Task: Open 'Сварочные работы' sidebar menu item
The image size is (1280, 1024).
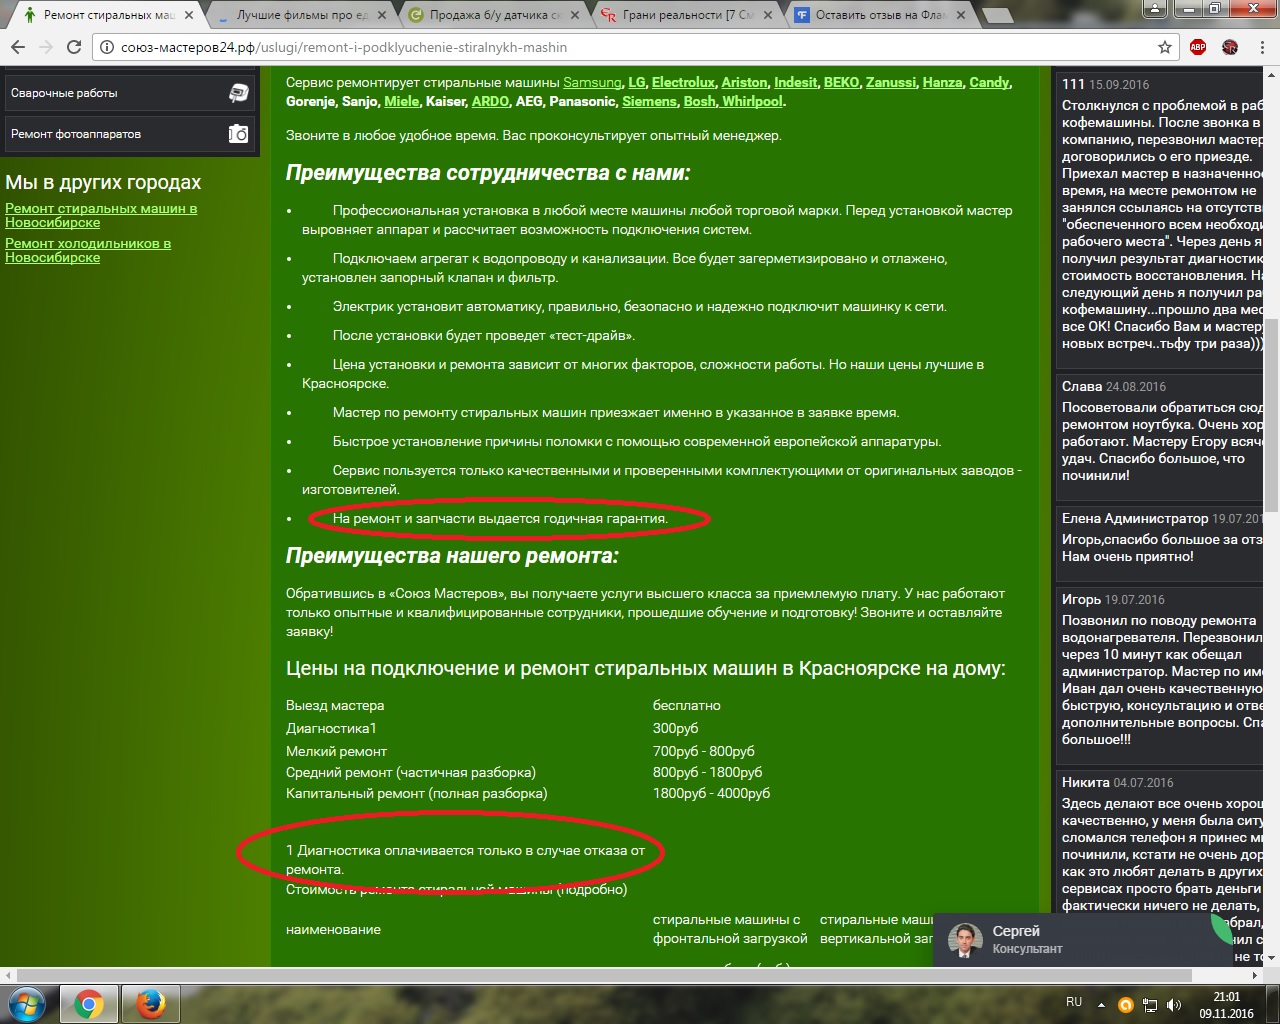Action: pyautogui.click(x=130, y=93)
